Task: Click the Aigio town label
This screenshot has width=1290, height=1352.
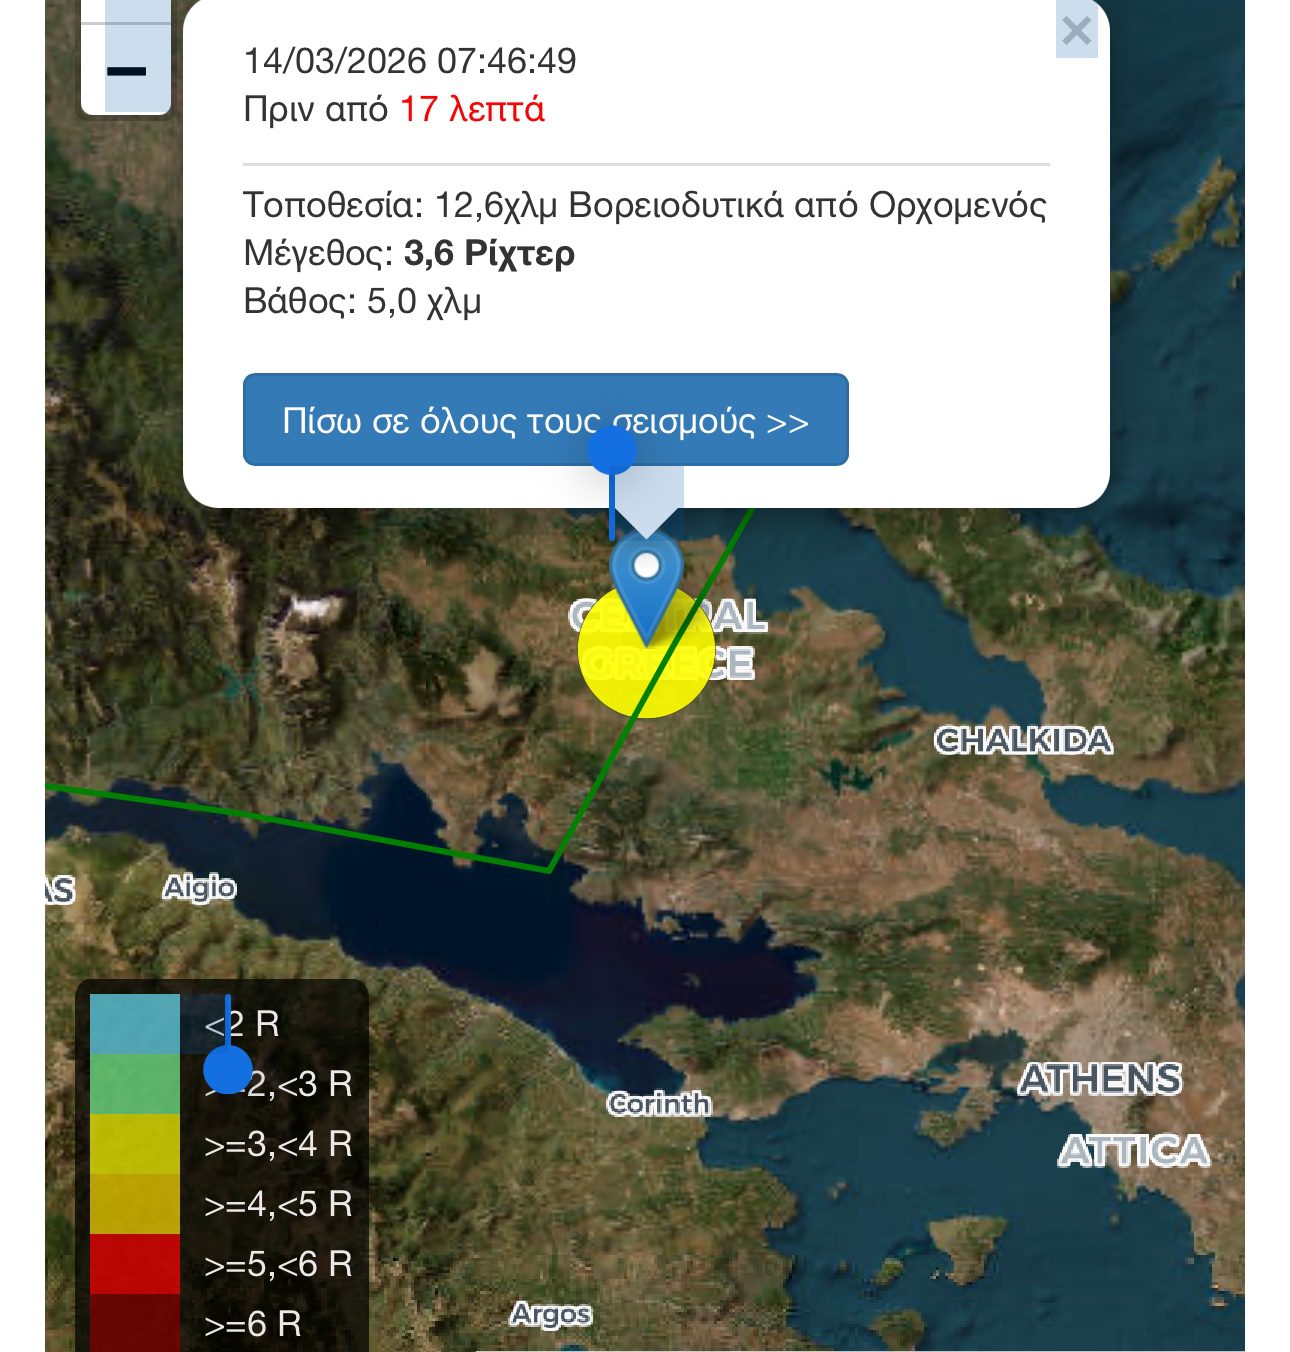Action: coord(200,888)
